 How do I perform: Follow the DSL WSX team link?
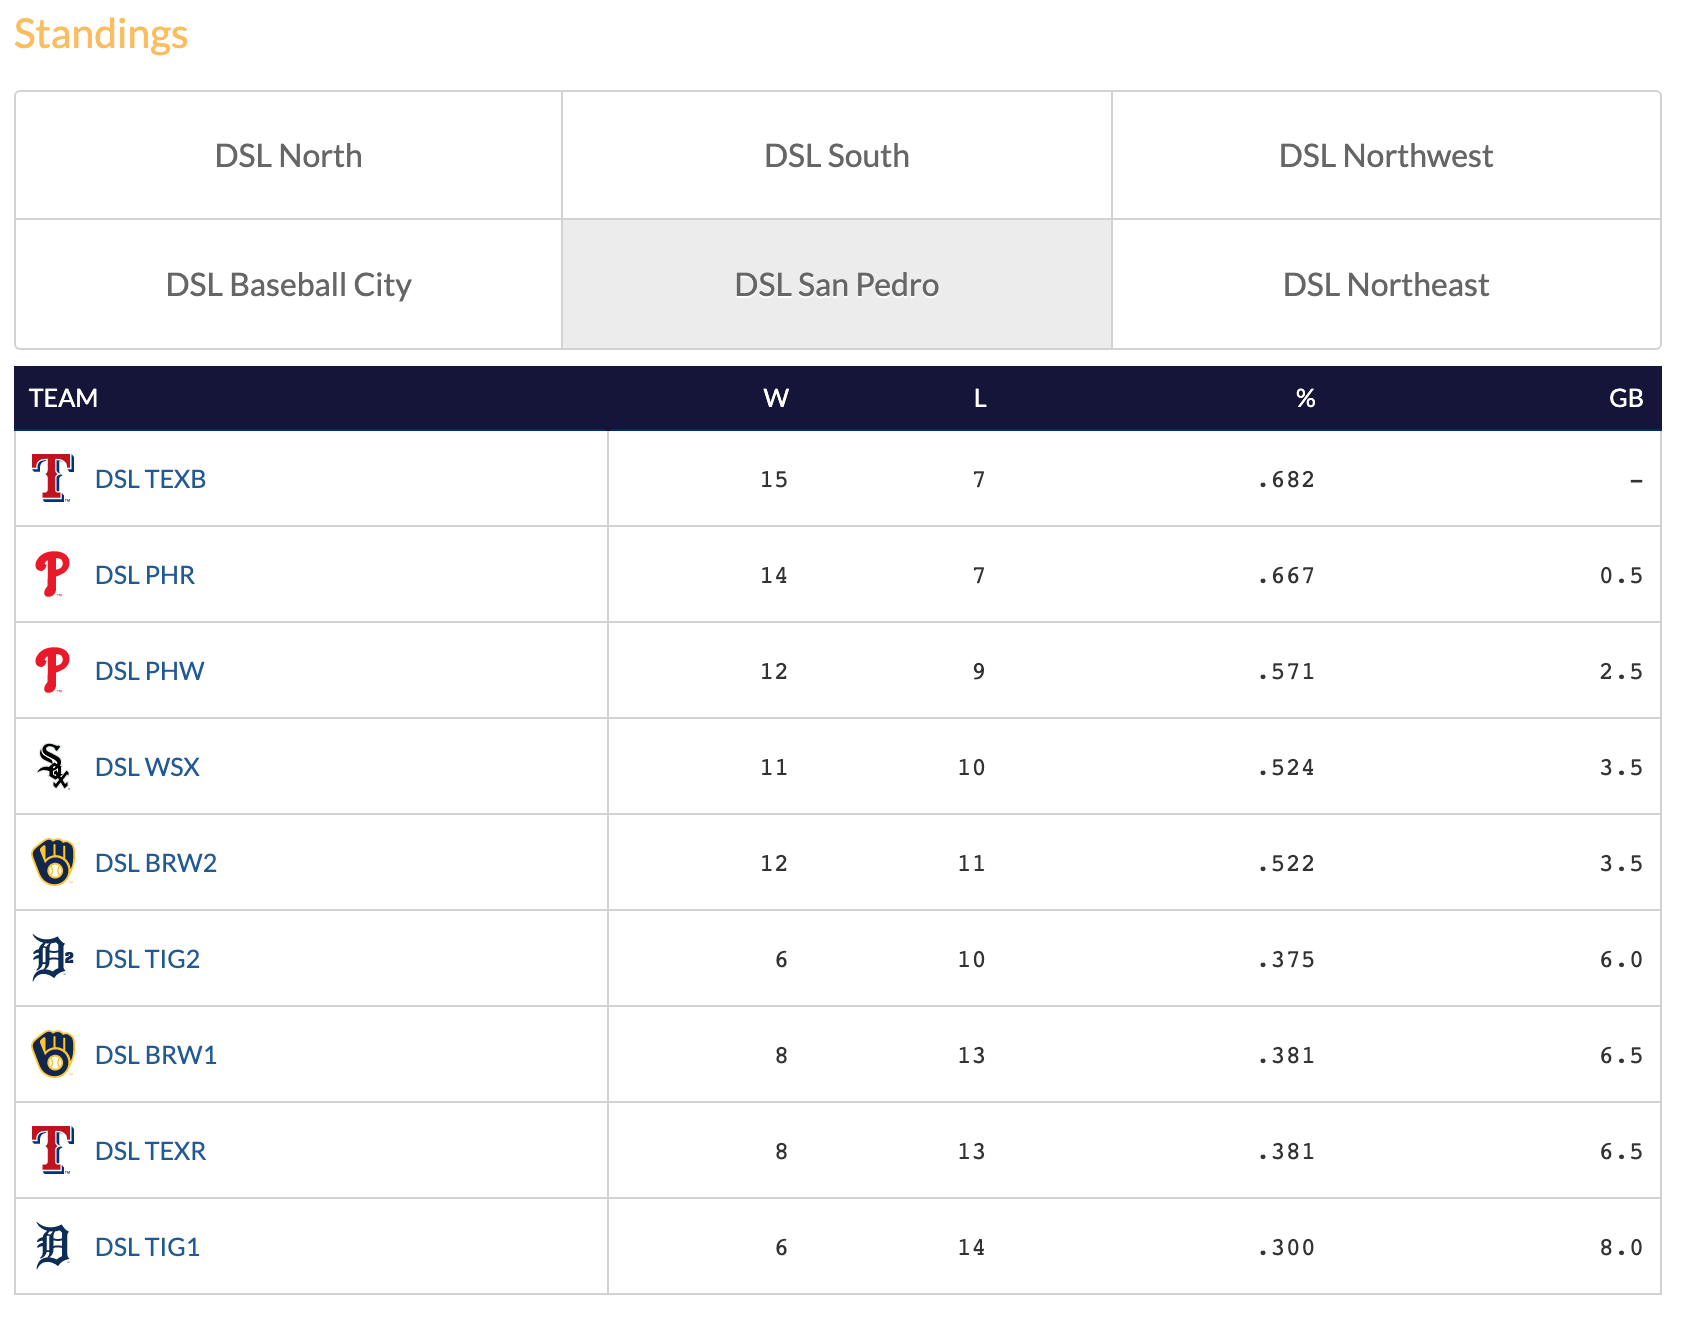[147, 767]
